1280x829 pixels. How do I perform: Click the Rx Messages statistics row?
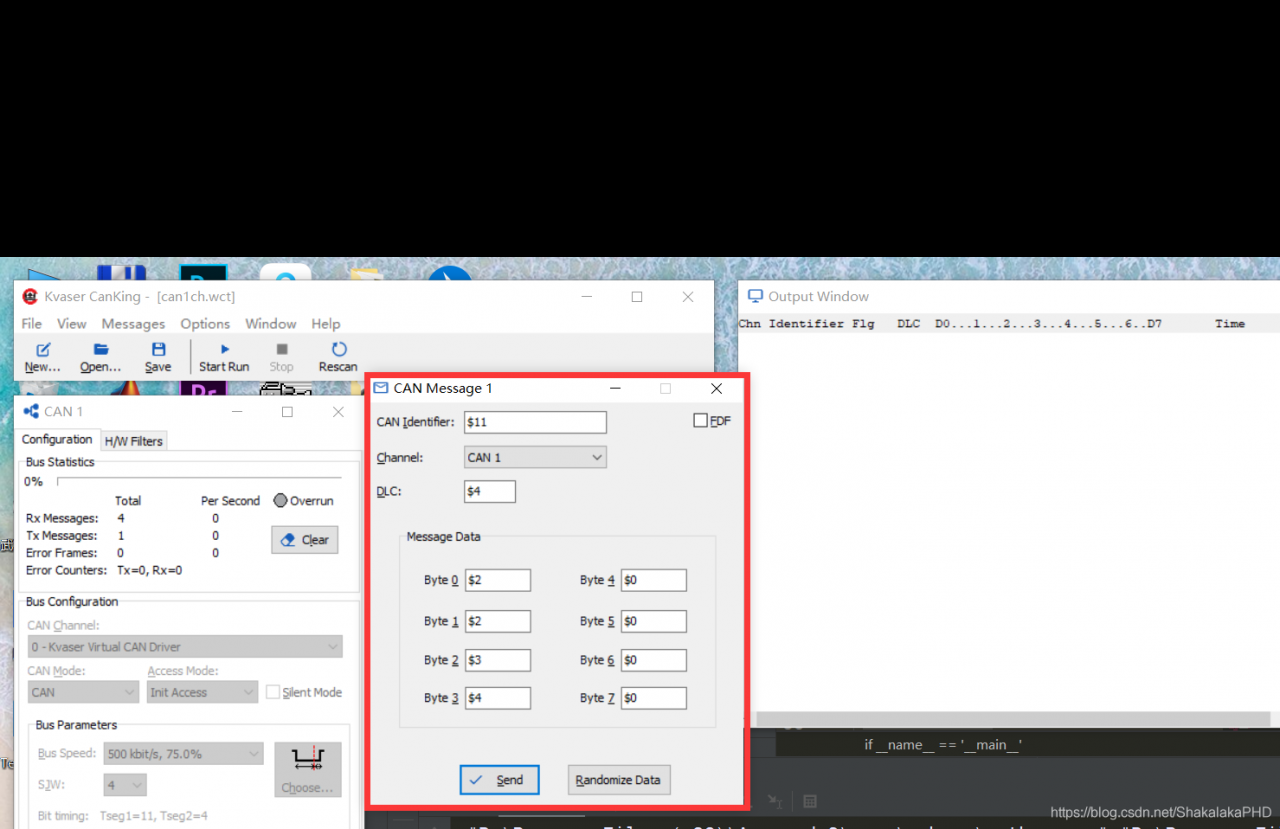(125, 519)
